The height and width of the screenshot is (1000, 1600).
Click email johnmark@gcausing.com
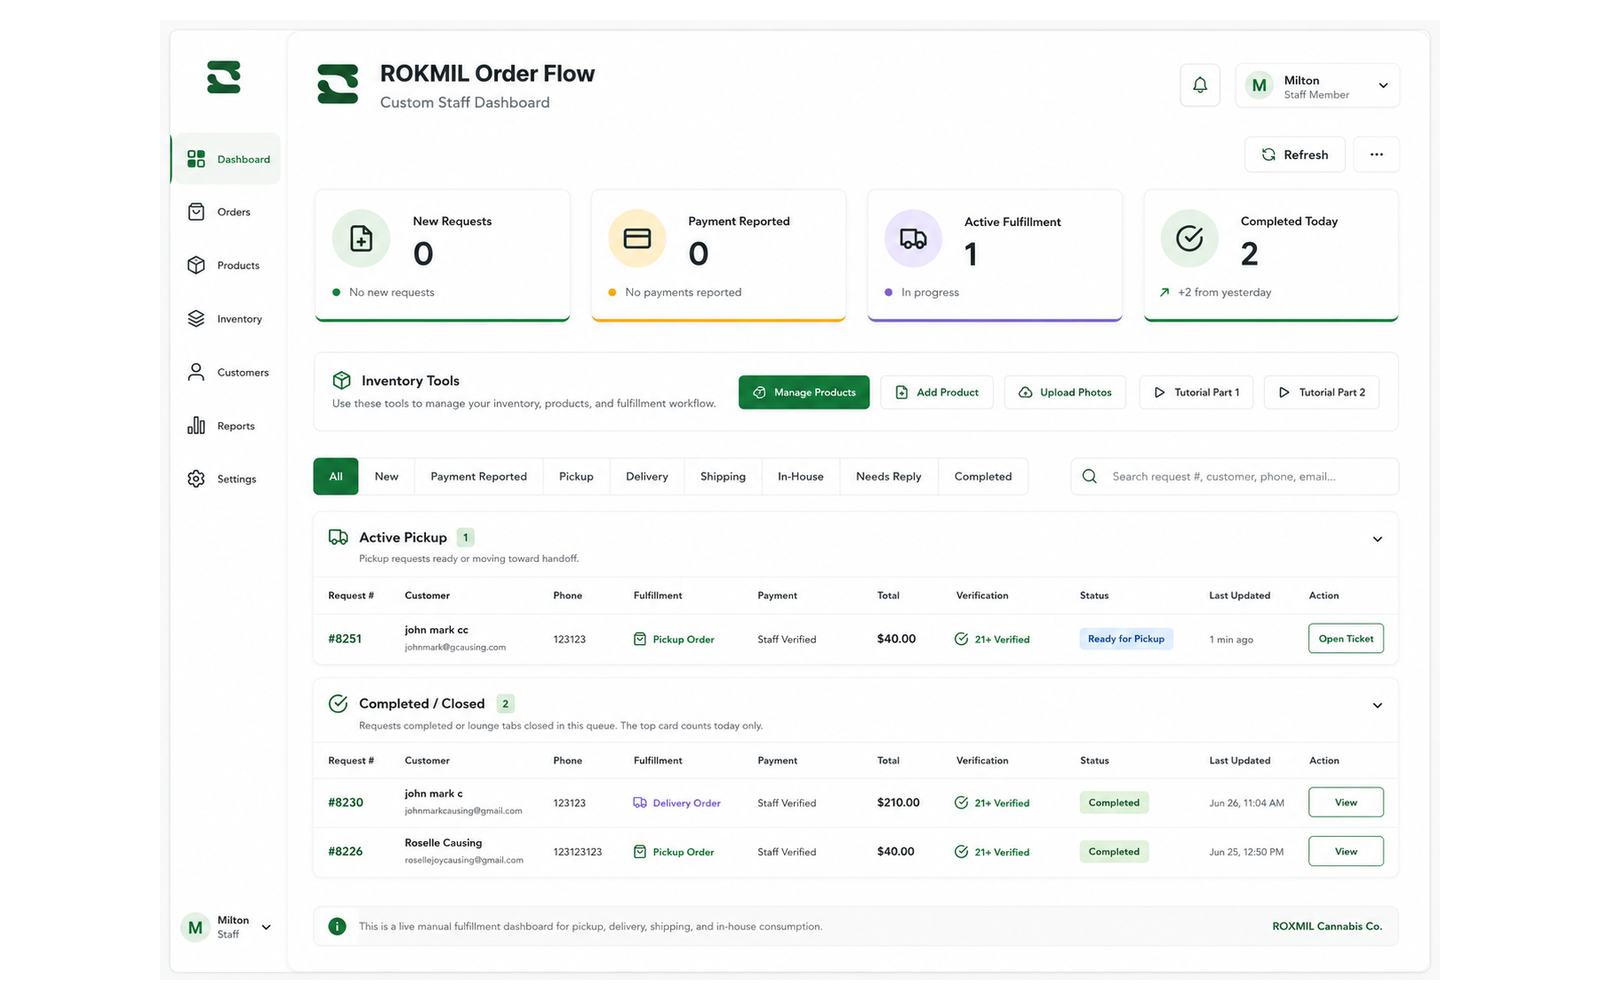(455, 647)
